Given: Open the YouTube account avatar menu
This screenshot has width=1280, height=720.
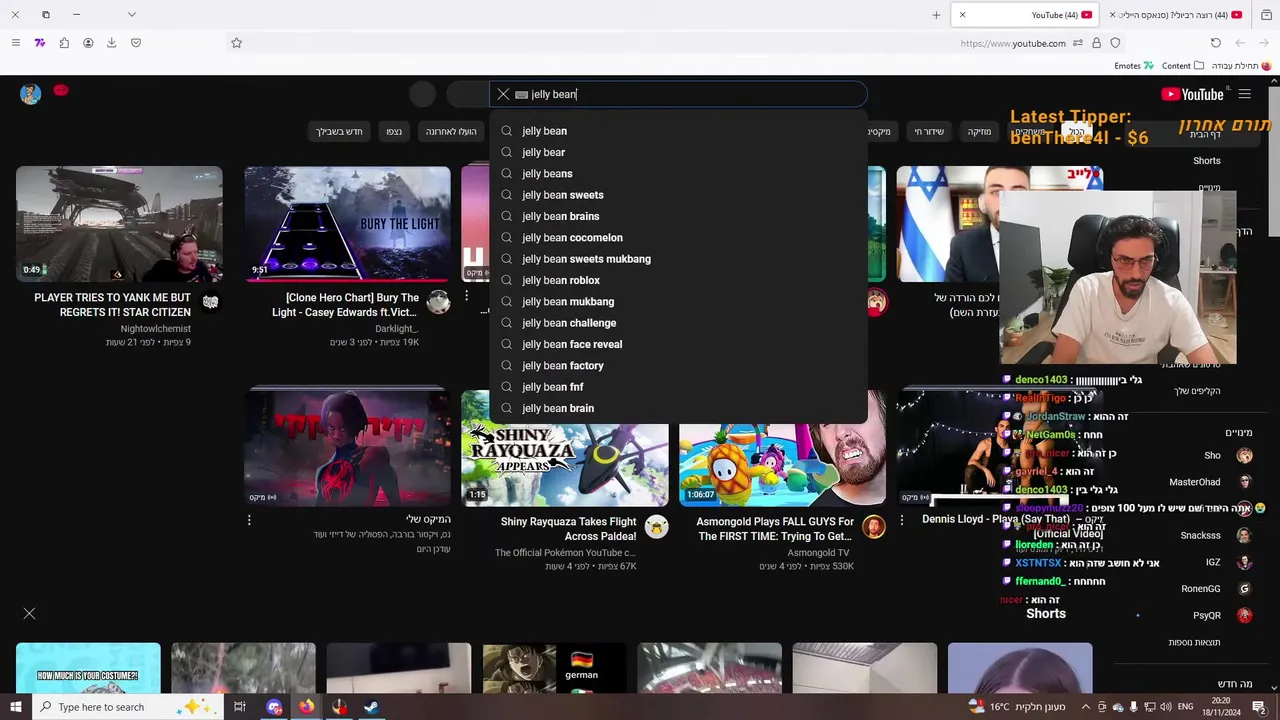Looking at the screenshot, I should pyautogui.click(x=30, y=94).
